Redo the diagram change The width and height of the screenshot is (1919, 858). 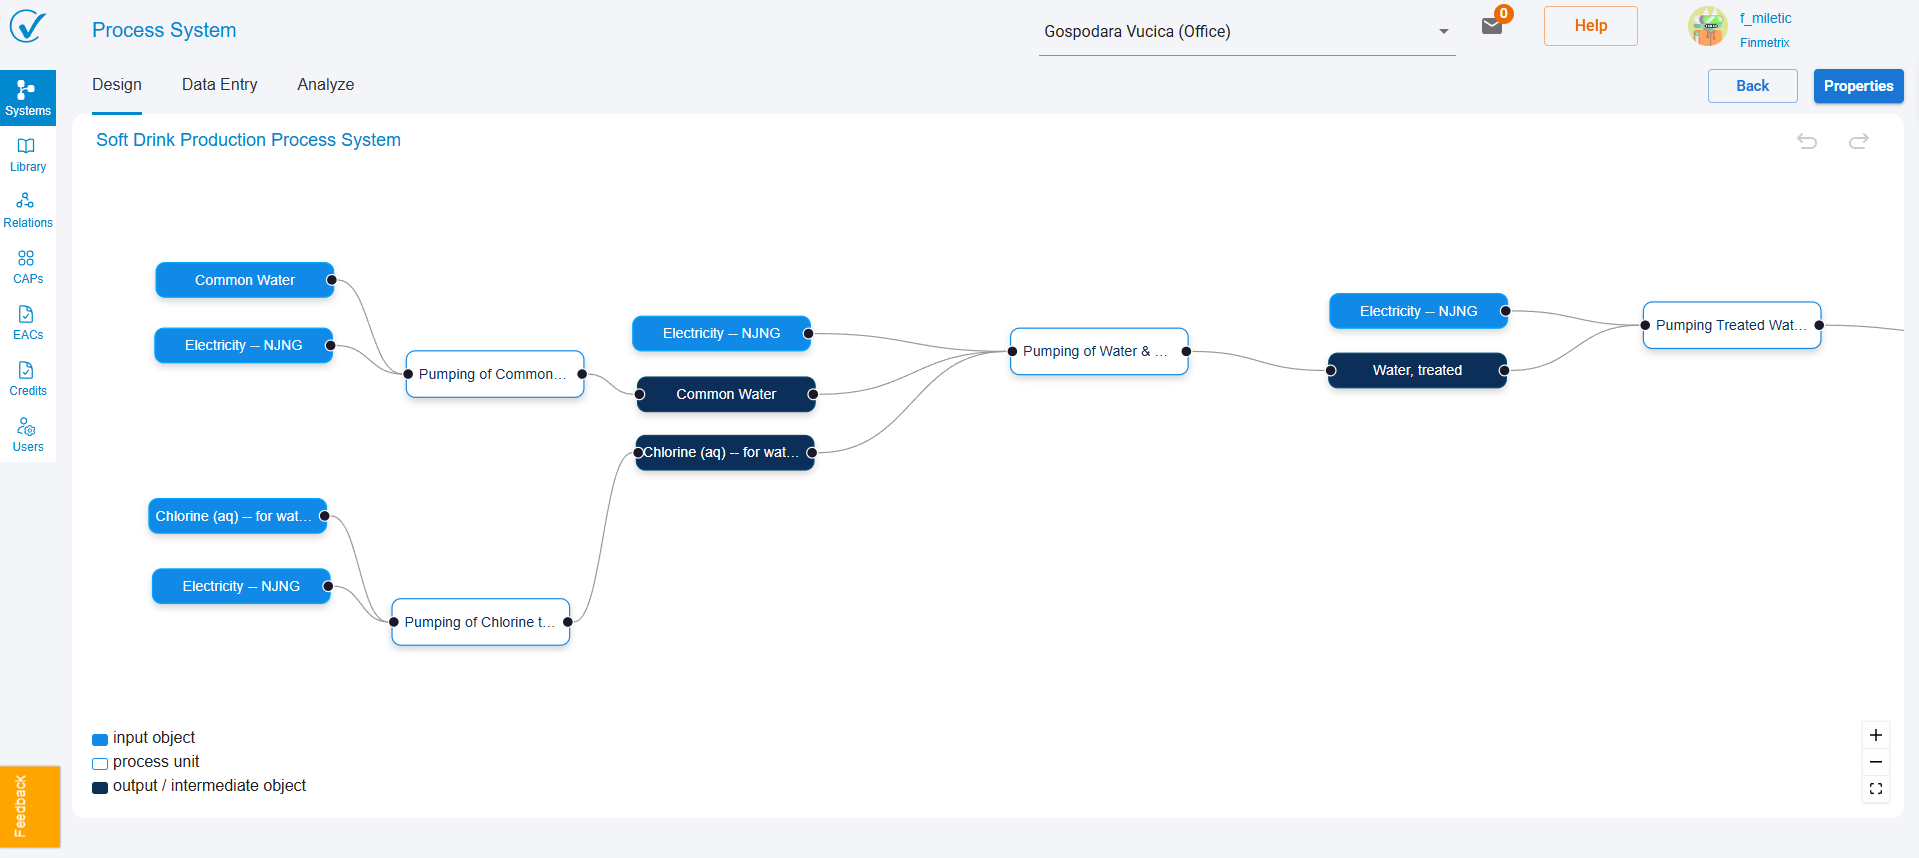[x=1859, y=141]
